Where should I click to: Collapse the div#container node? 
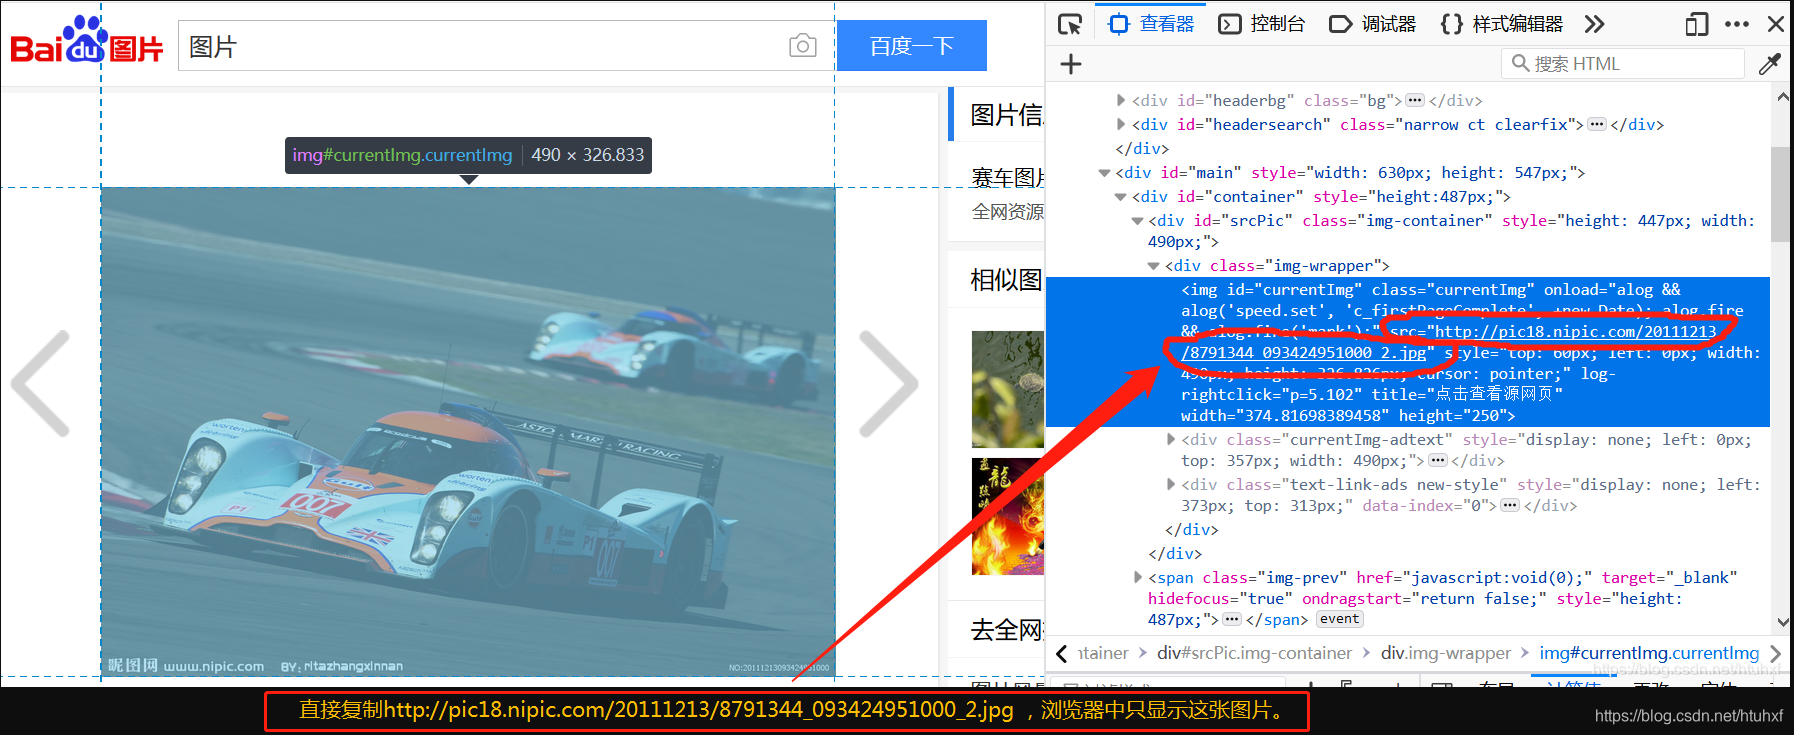[x=1121, y=197]
